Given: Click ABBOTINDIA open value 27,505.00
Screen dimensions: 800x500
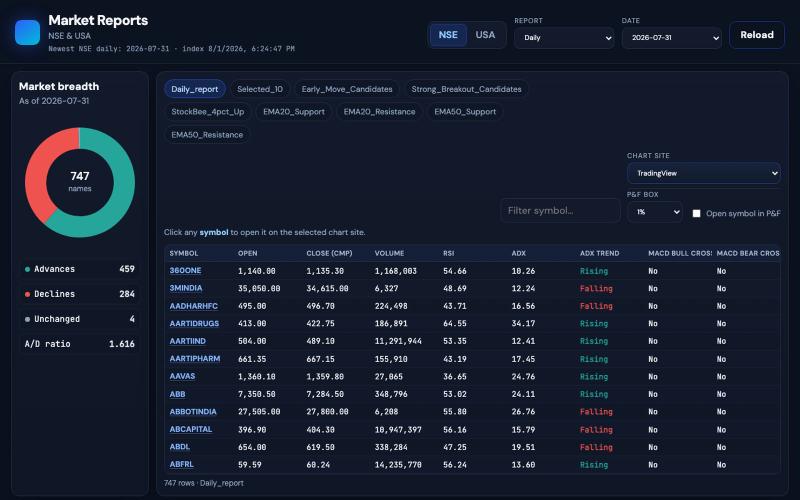Looking at the screenshot, I should (x=259, y=412).
